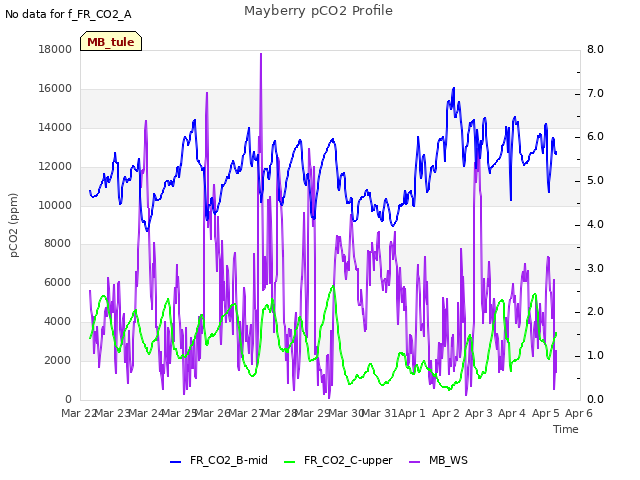640x480 pixels.
Task: Click the Apr 2 date tick
Action: pyautogui.click(x=446, y=413)
